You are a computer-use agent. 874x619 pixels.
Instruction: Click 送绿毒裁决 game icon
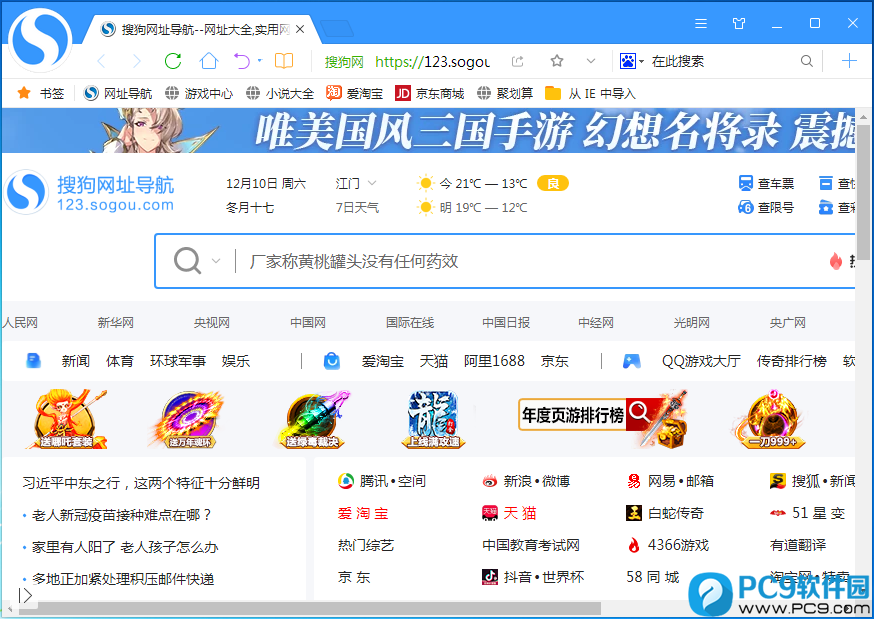[312, 419]
